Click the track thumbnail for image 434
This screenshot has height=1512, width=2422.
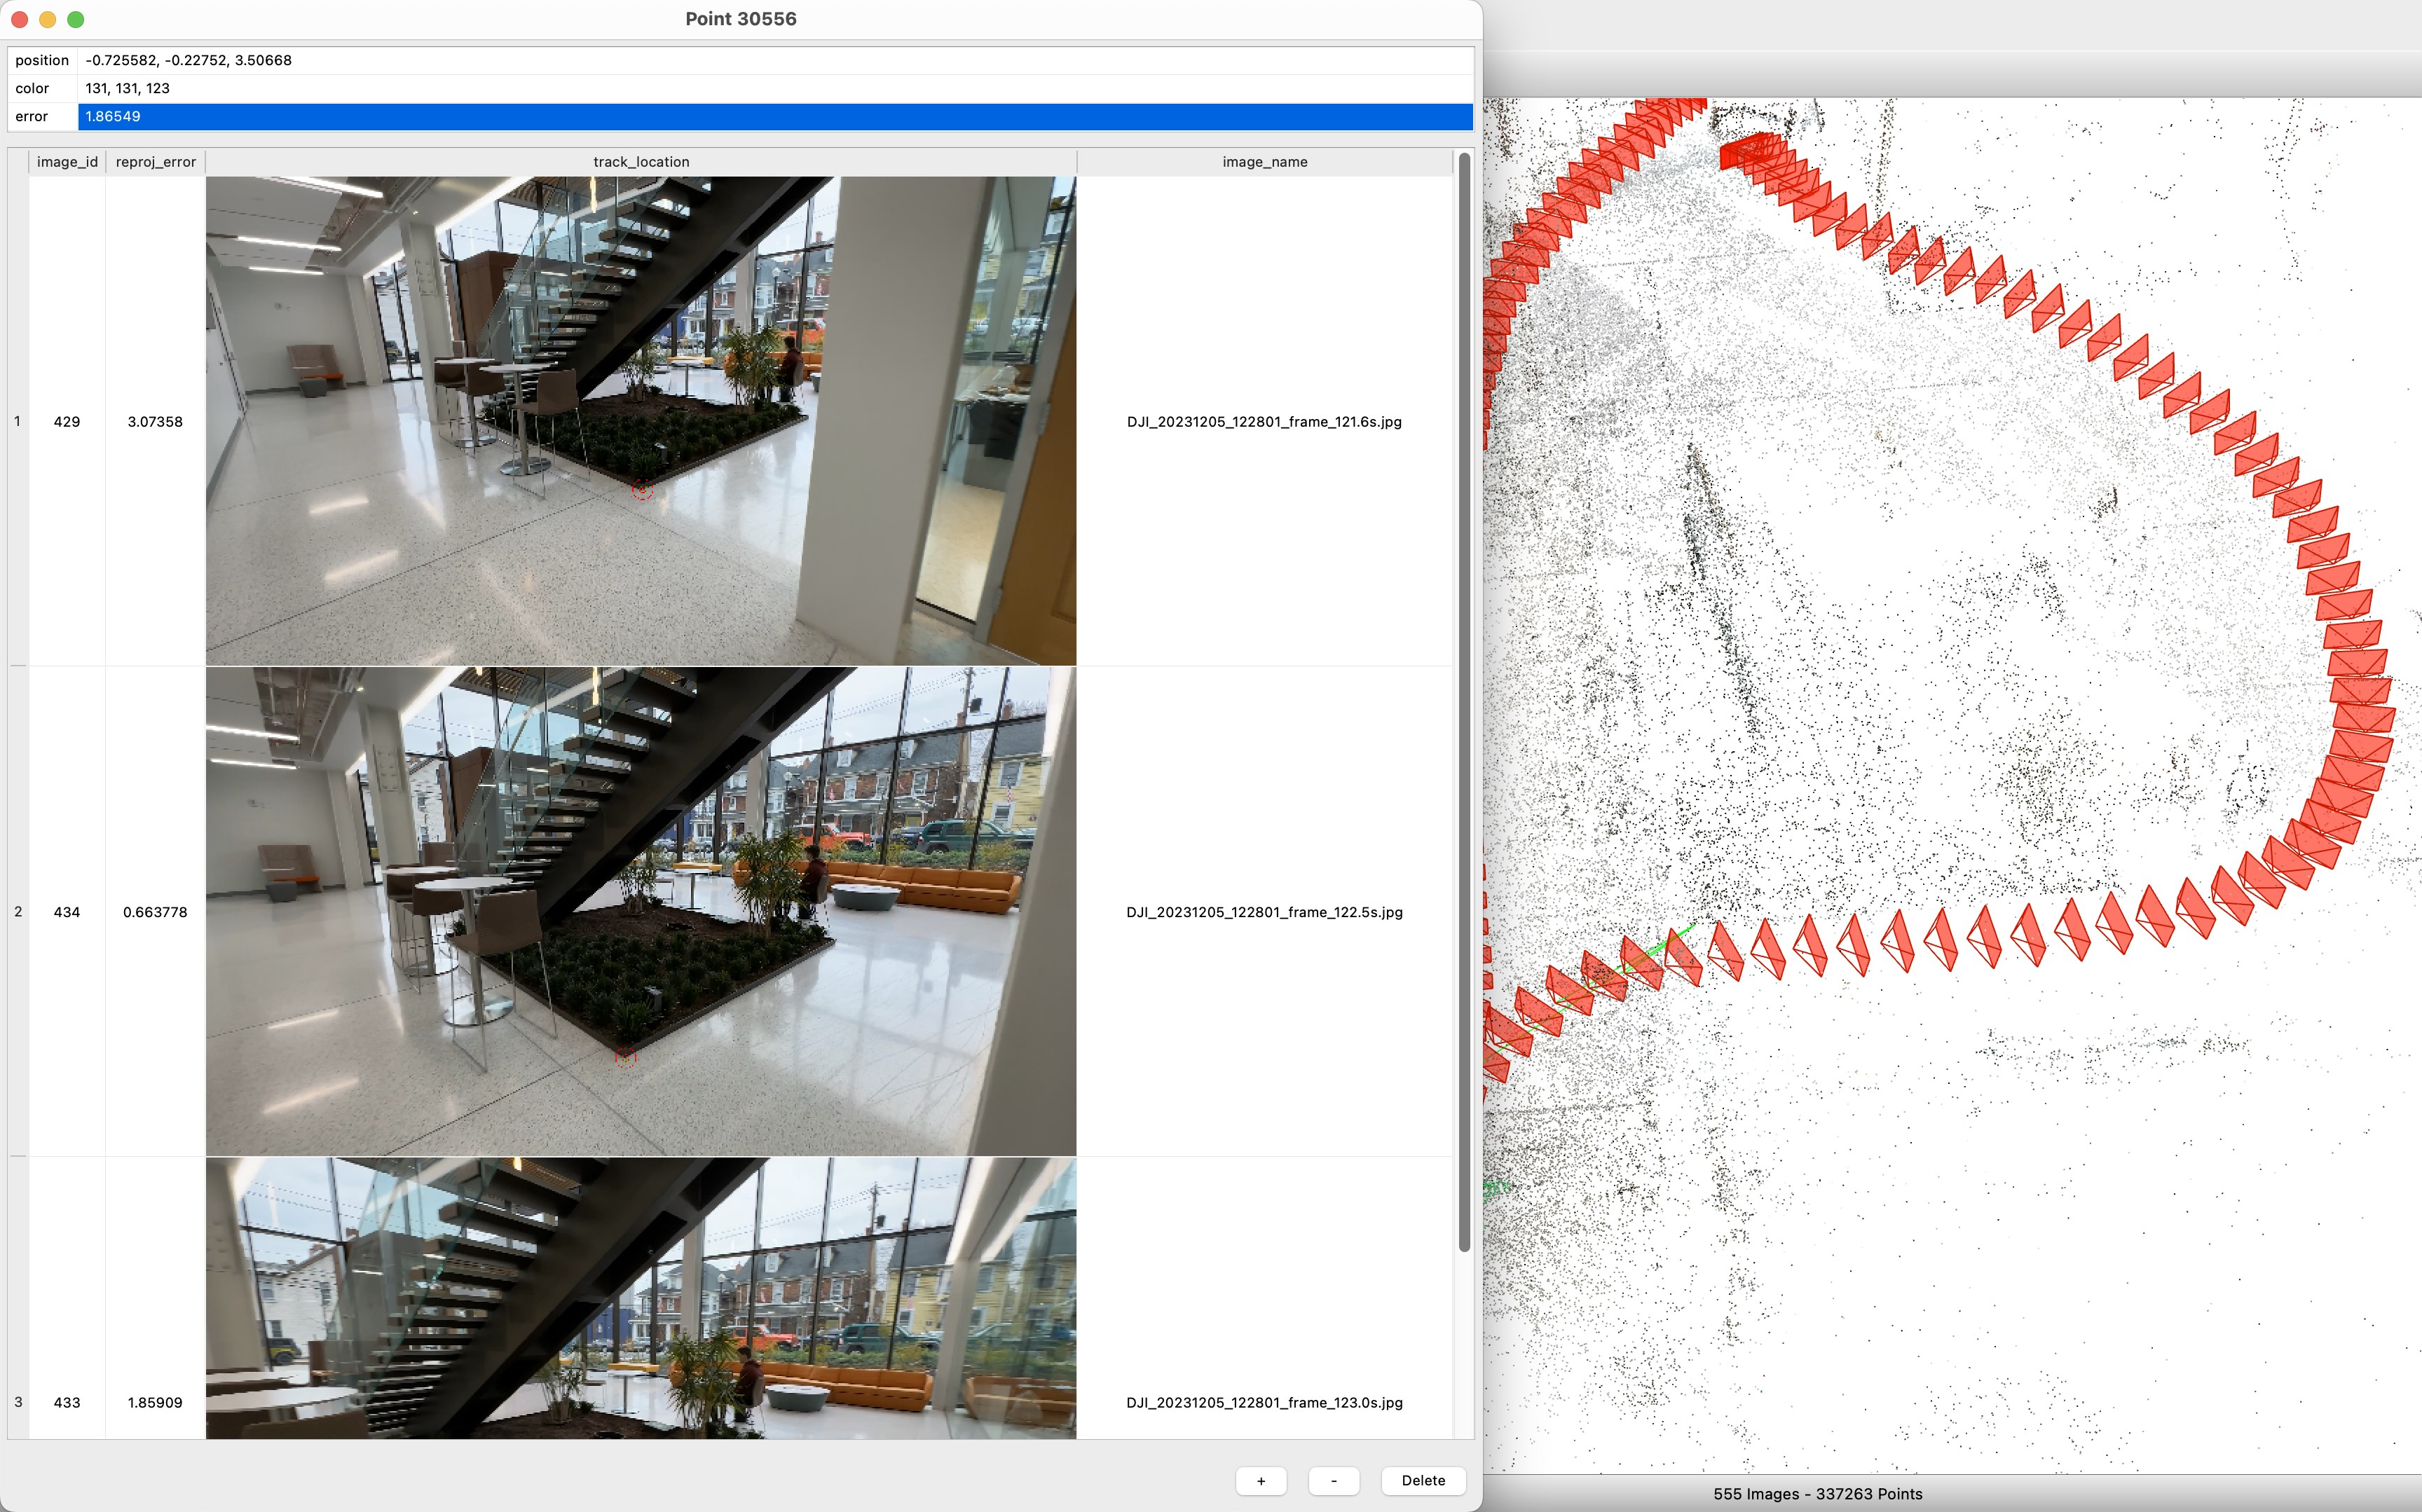click(x=641, y=911)
